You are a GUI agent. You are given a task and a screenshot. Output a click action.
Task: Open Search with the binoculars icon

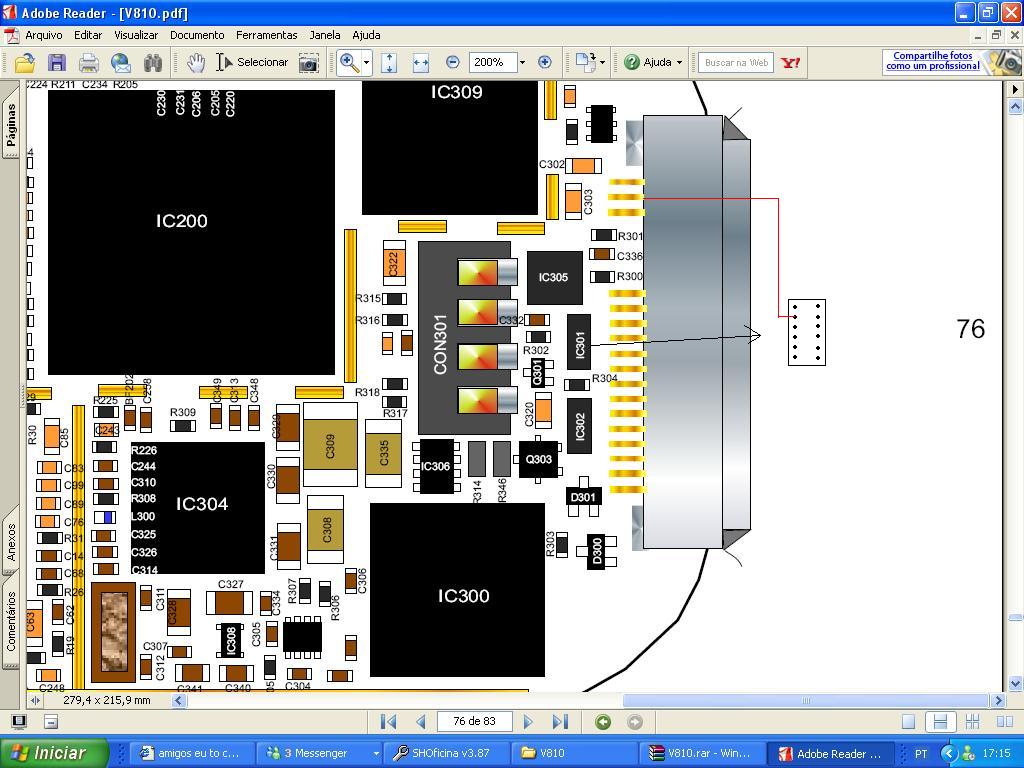(x=153, y=63)
